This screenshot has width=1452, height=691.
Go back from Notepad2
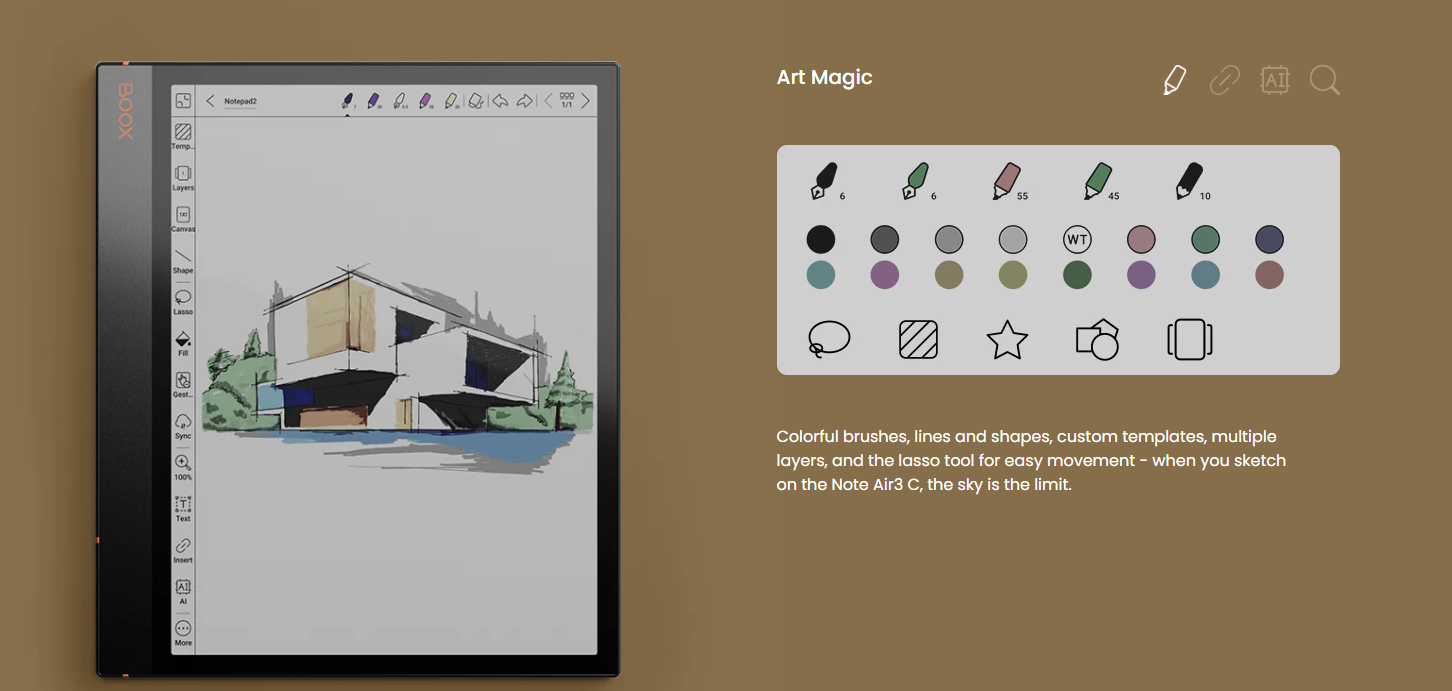coord(210,101)
